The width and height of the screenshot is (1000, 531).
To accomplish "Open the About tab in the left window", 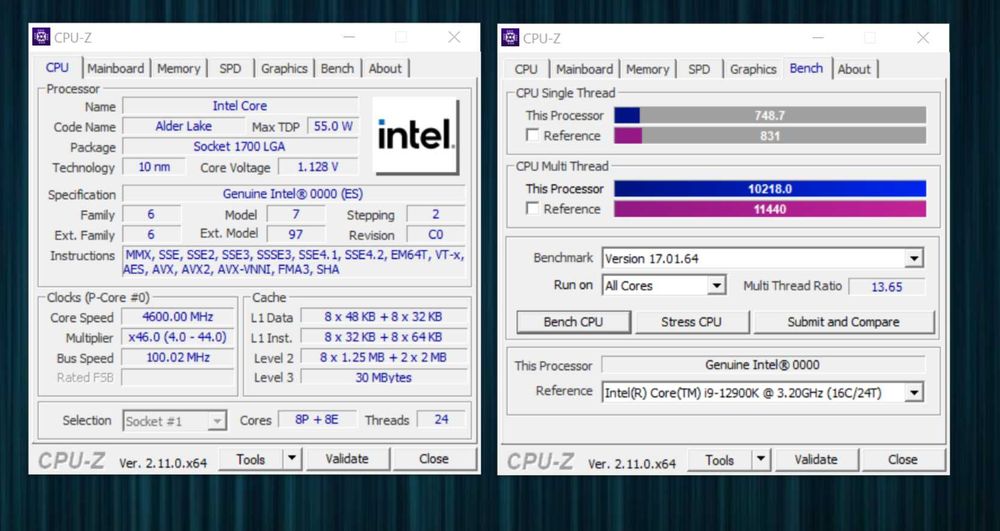I will pos(385,68).
